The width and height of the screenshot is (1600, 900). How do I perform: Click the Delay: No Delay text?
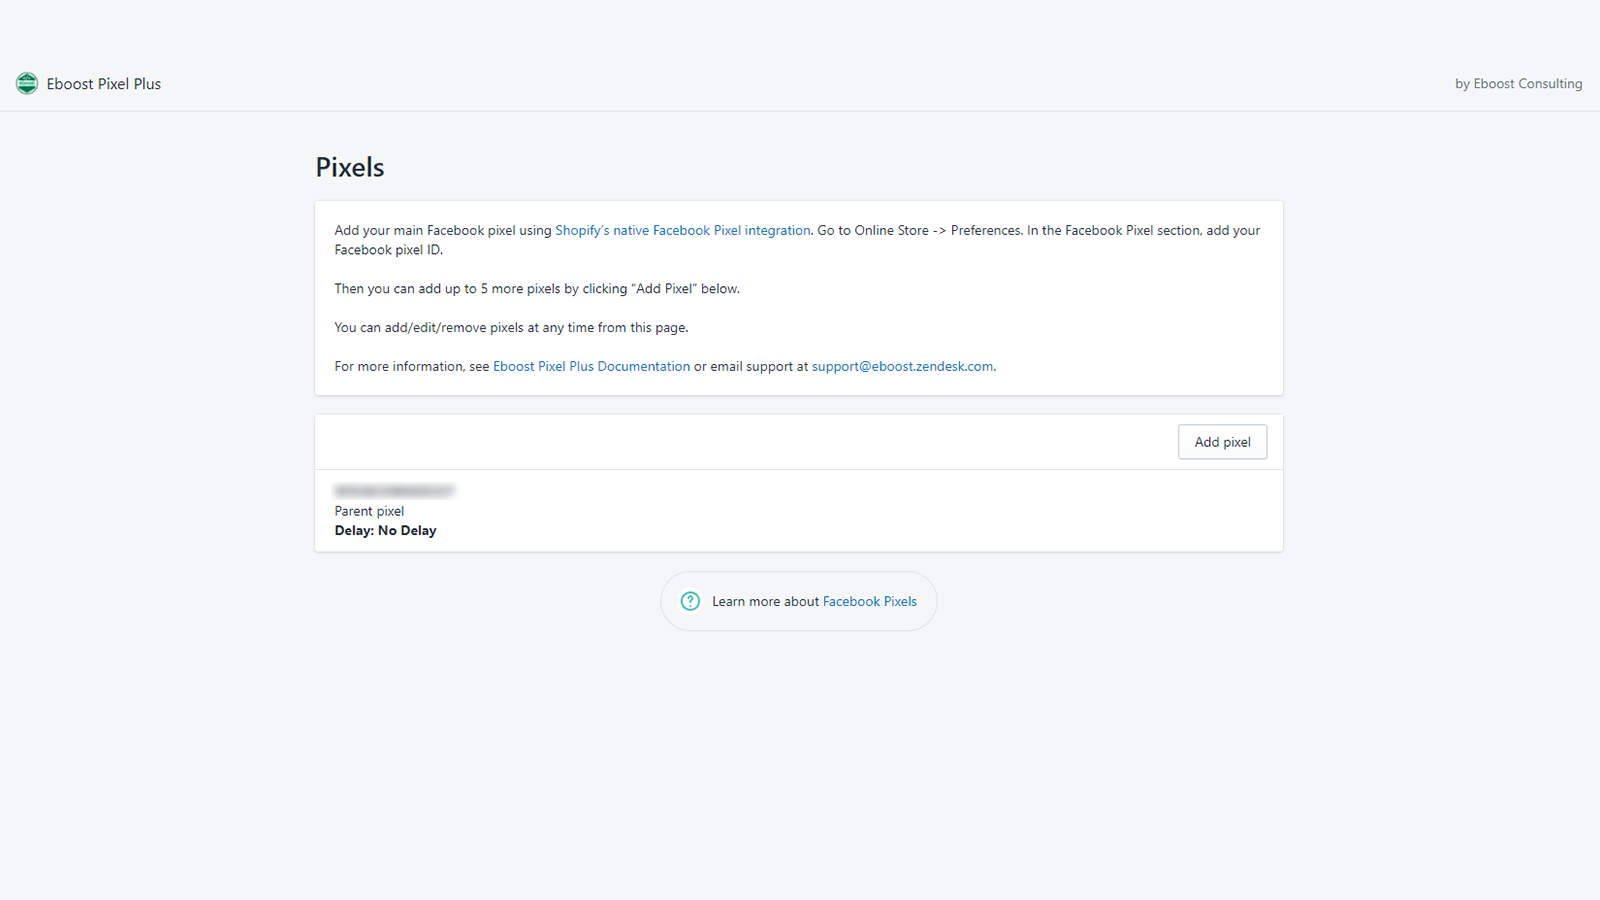385,531
